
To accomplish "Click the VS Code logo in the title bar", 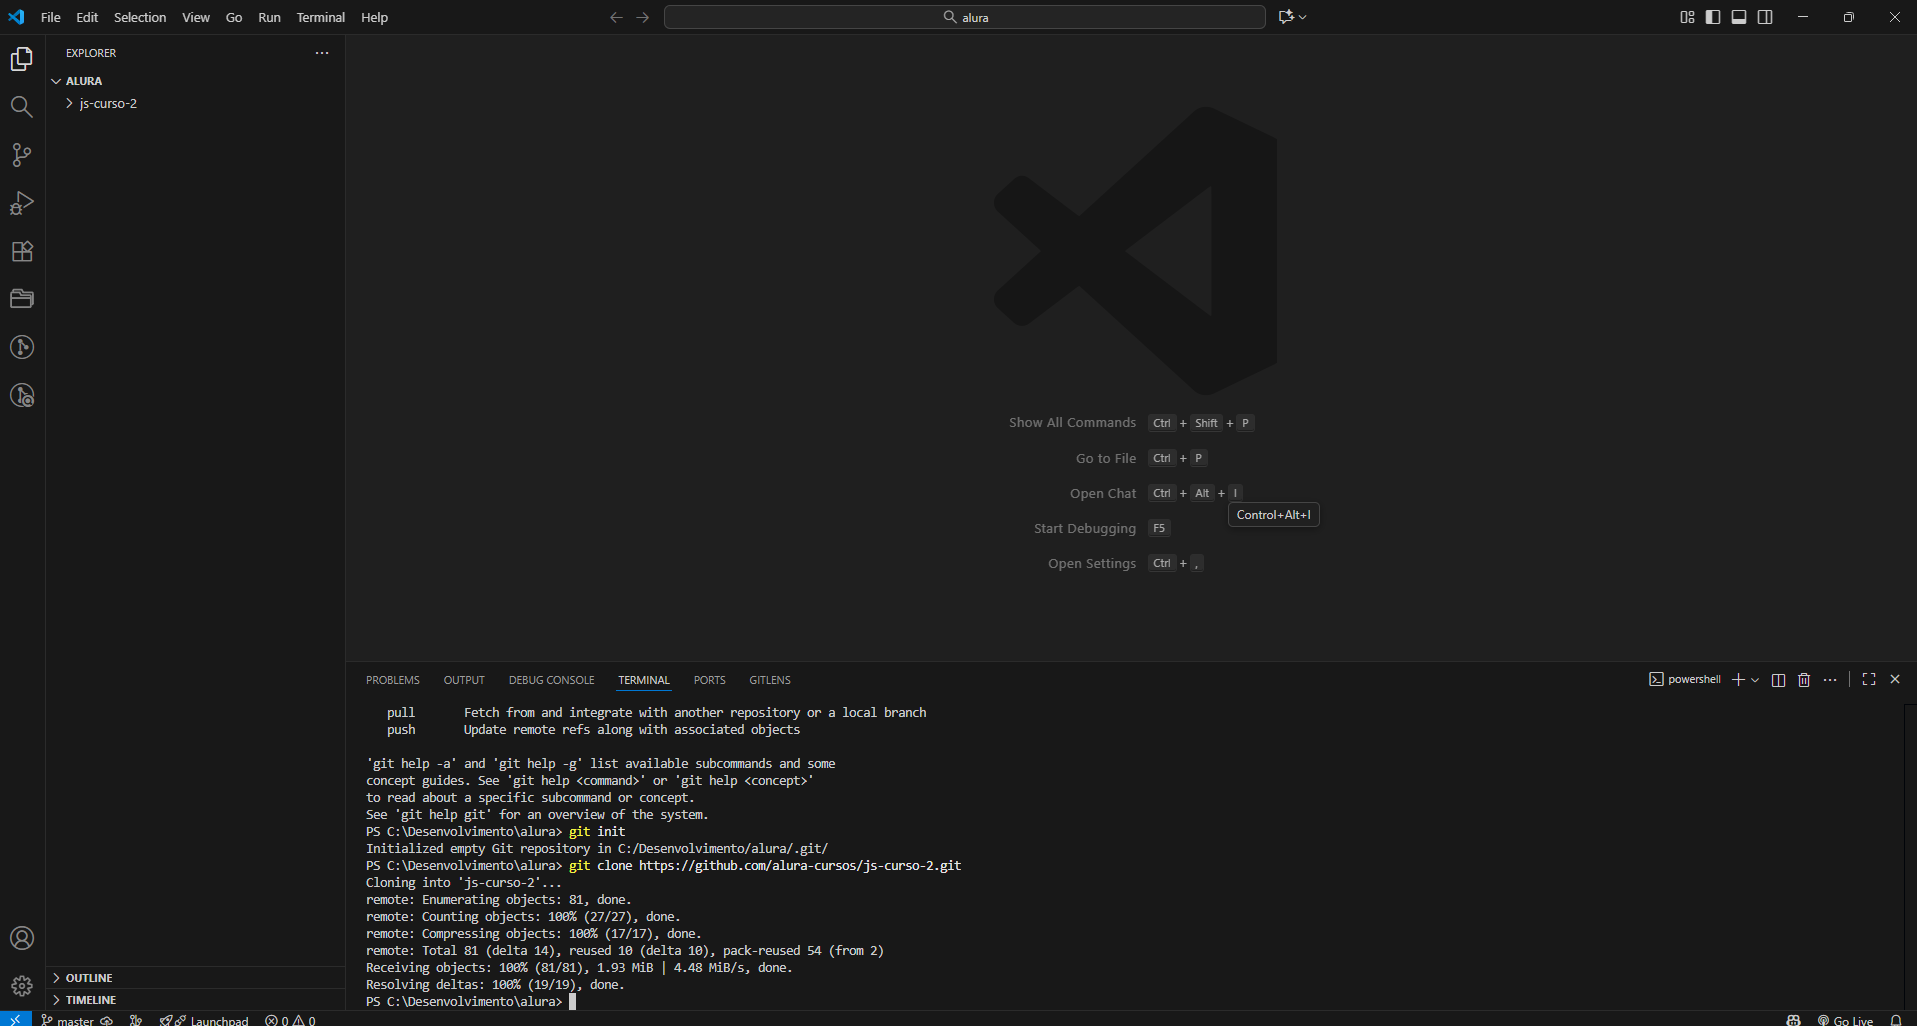I will click(17, 17).
